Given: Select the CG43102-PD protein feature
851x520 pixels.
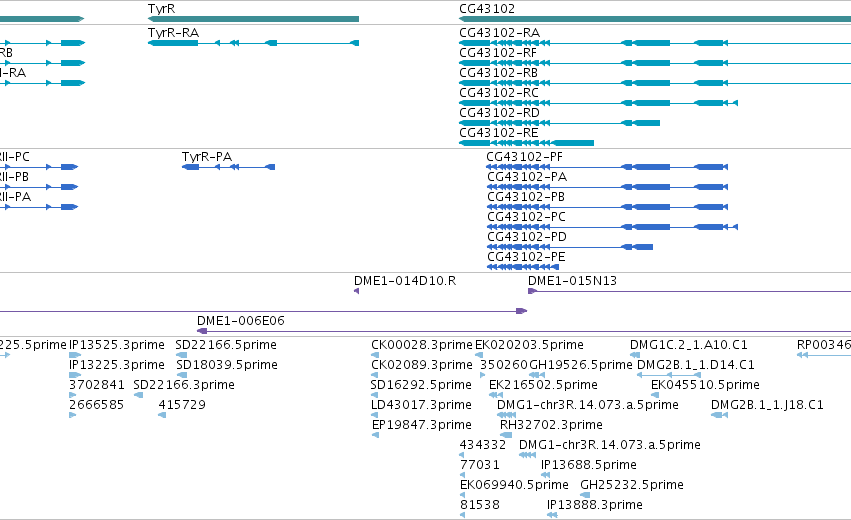Looking at the screenshot, I should 526,237.
